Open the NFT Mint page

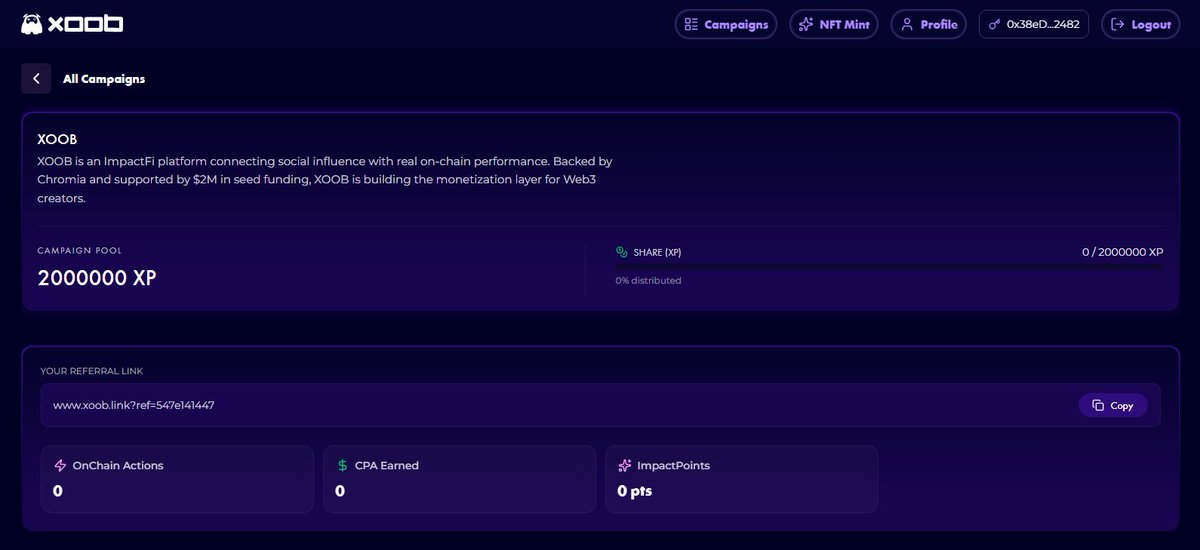pos(834,24)
